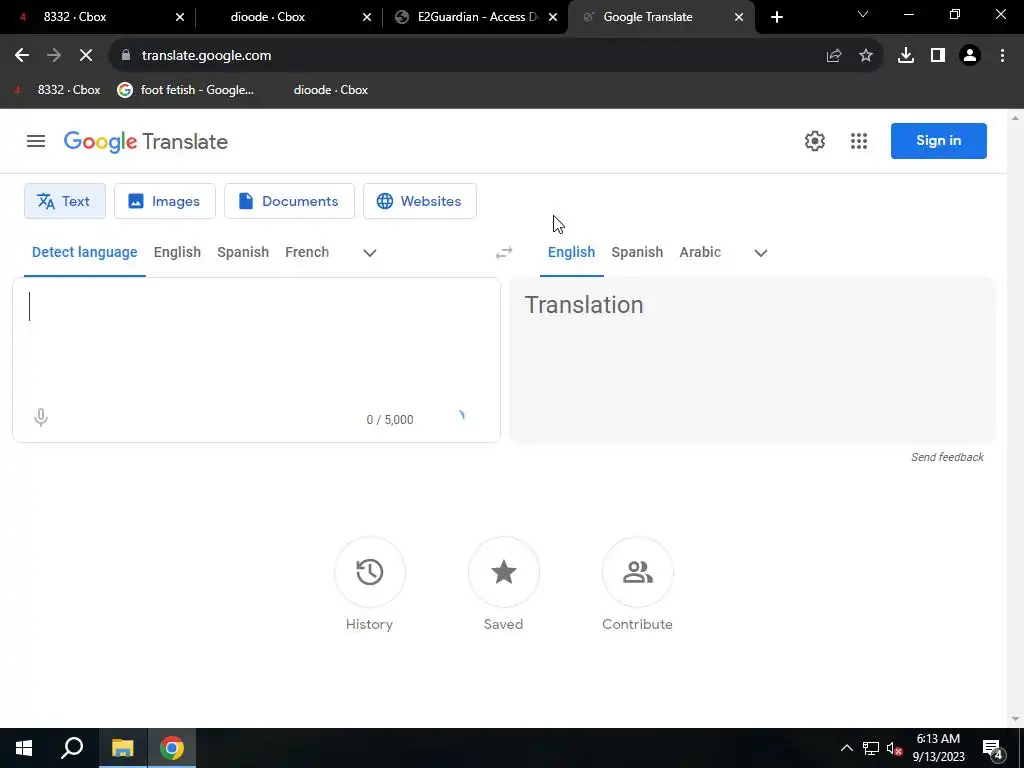Show hidden system tray icons
The image size is (1024, 768).
tap(846, 748)
